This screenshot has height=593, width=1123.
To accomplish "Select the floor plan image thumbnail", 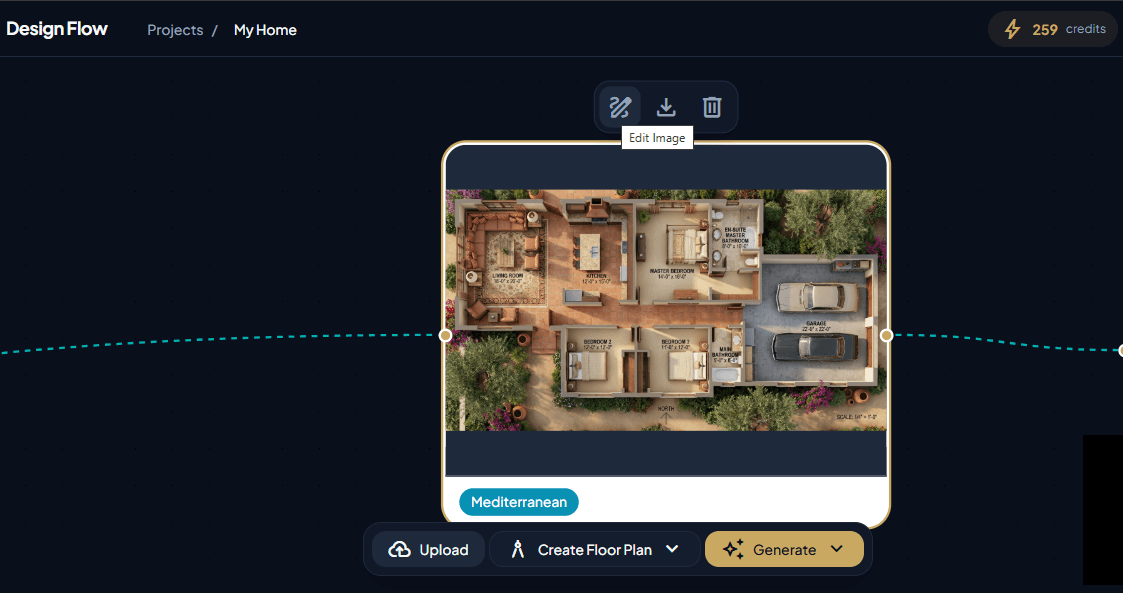I will 665,310.
